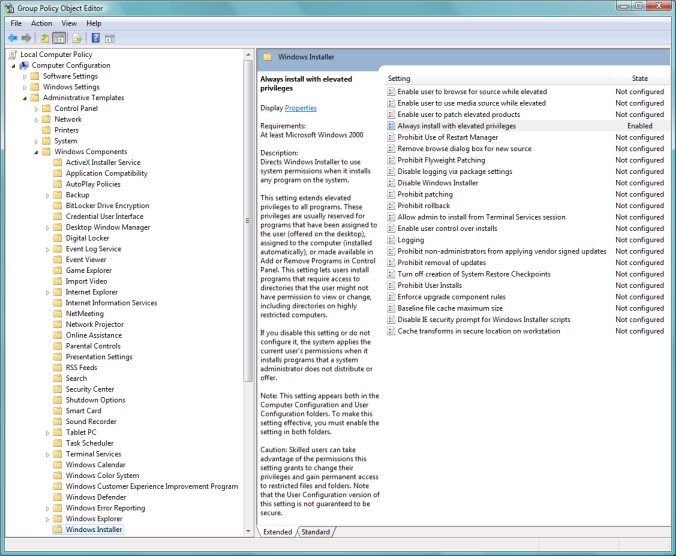Click the Export List toolbar icon

77,38
